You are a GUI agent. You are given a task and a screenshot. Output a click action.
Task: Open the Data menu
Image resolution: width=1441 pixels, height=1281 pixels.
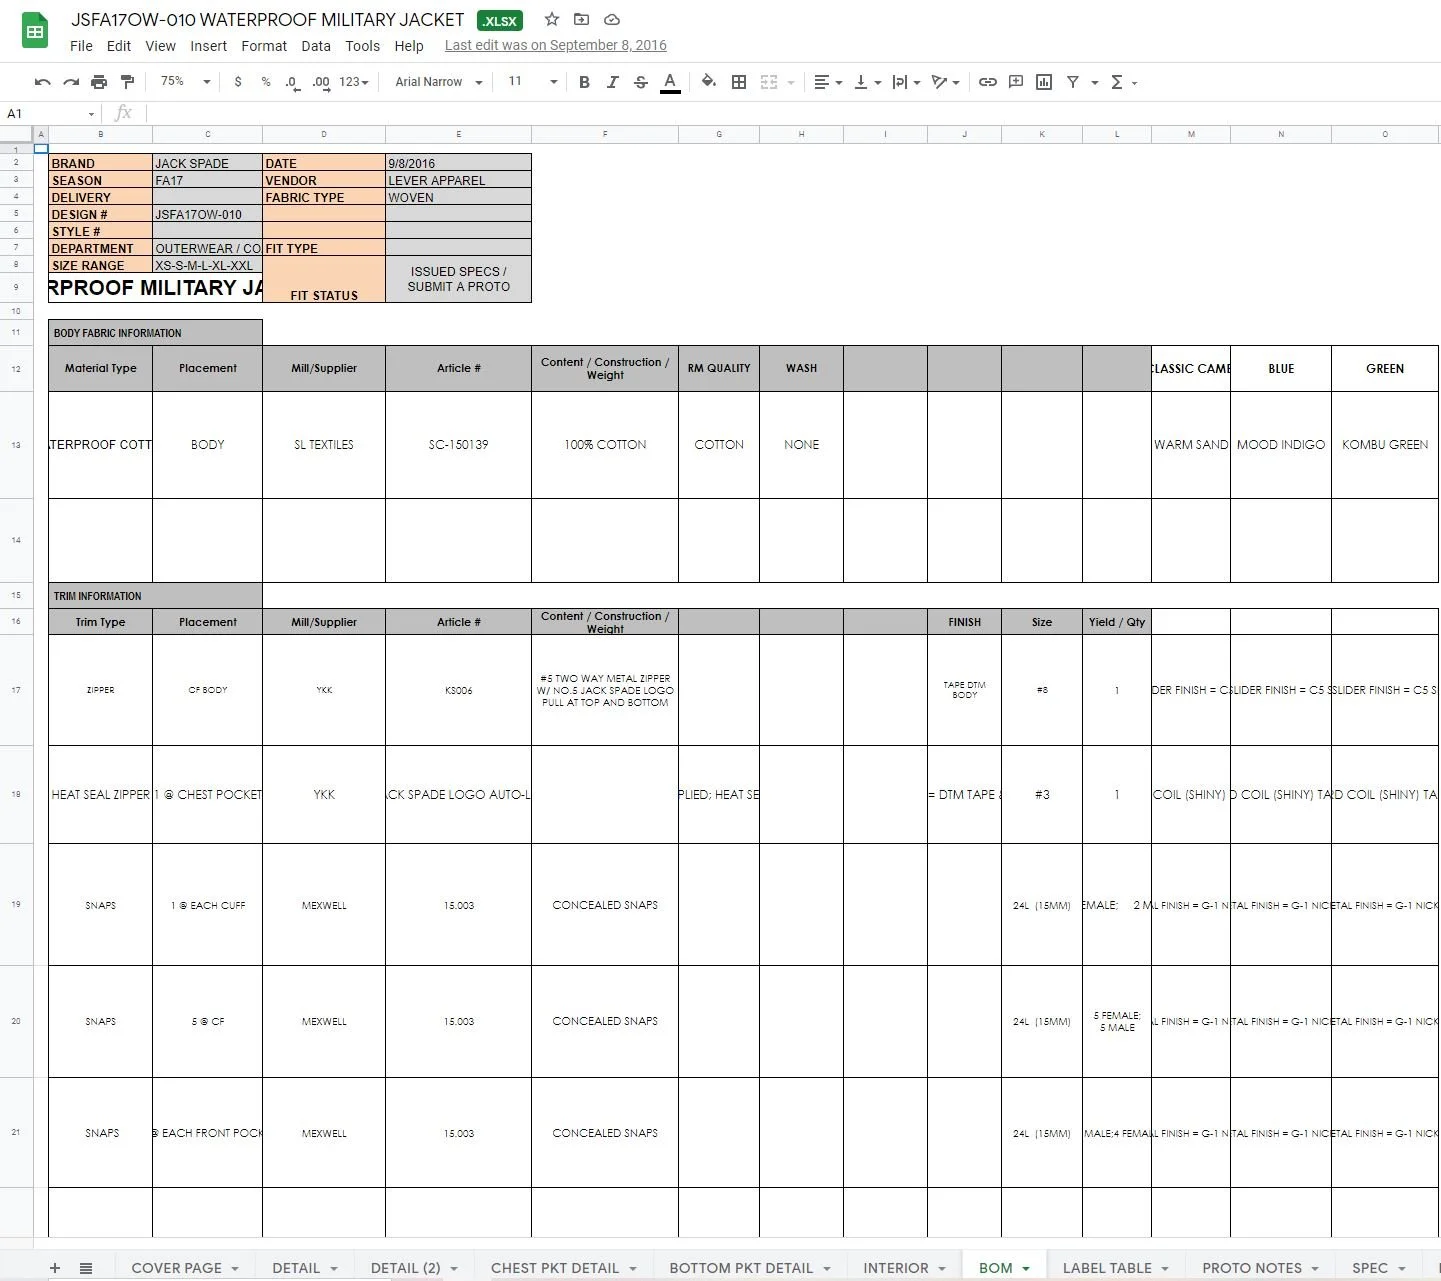pos(316,46)
